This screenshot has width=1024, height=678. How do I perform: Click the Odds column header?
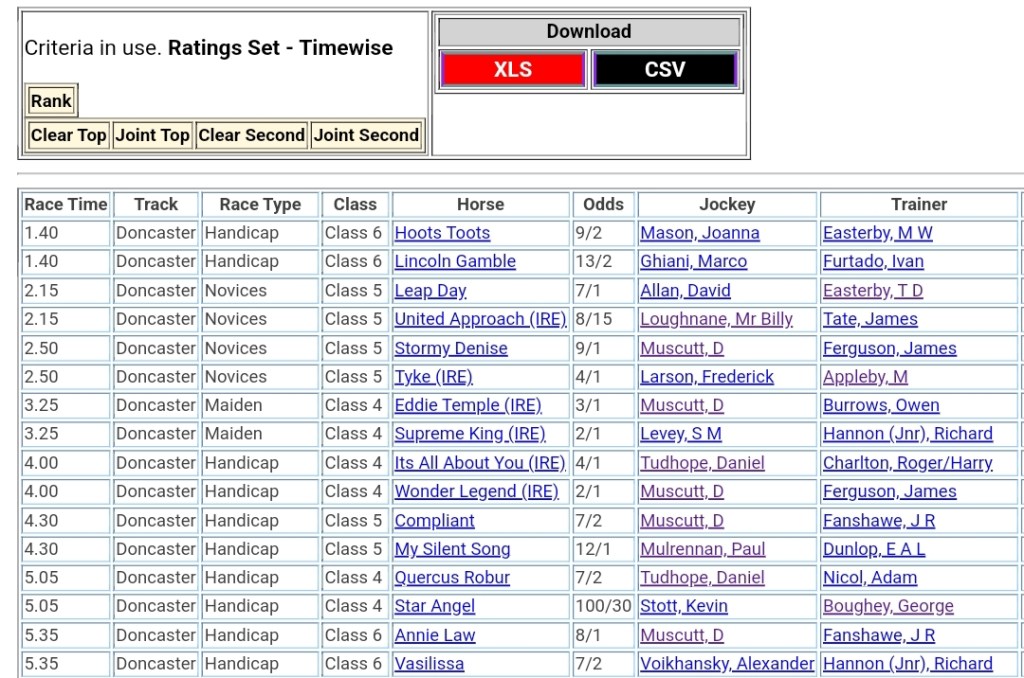[x=603, y=204]
